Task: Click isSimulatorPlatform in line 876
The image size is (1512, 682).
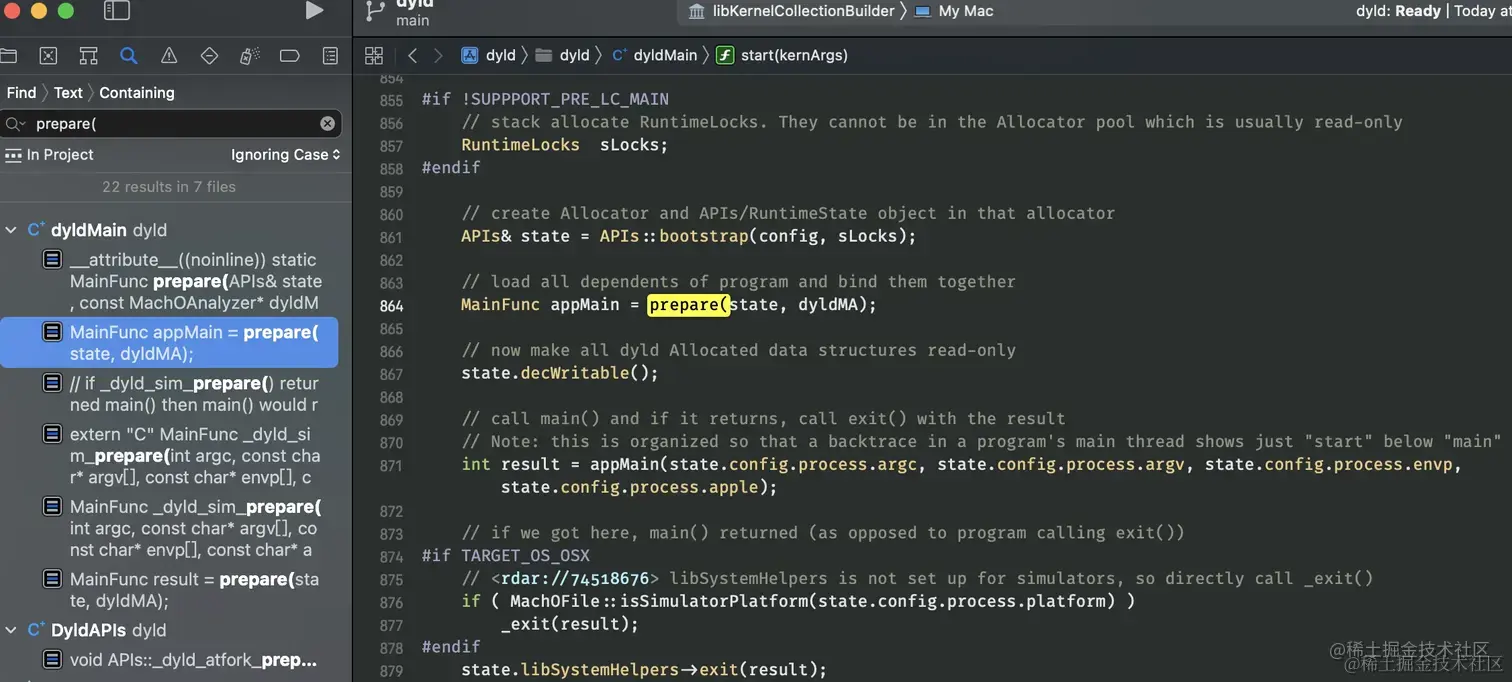Action: tap(712, 601)
